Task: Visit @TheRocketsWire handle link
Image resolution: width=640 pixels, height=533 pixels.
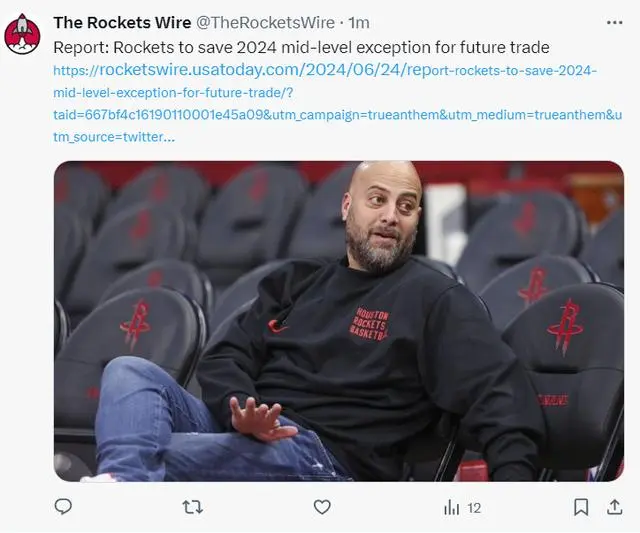Action: [x=266, y=23]
